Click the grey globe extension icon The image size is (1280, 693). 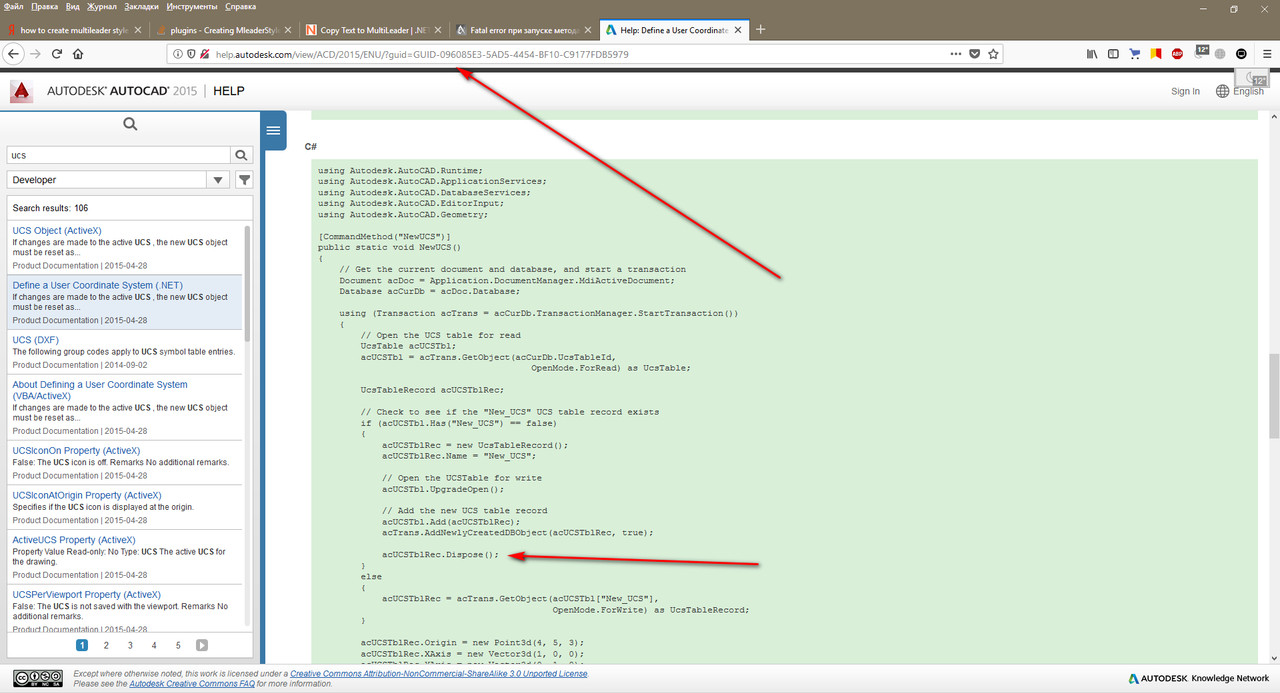pos(1220,54)
